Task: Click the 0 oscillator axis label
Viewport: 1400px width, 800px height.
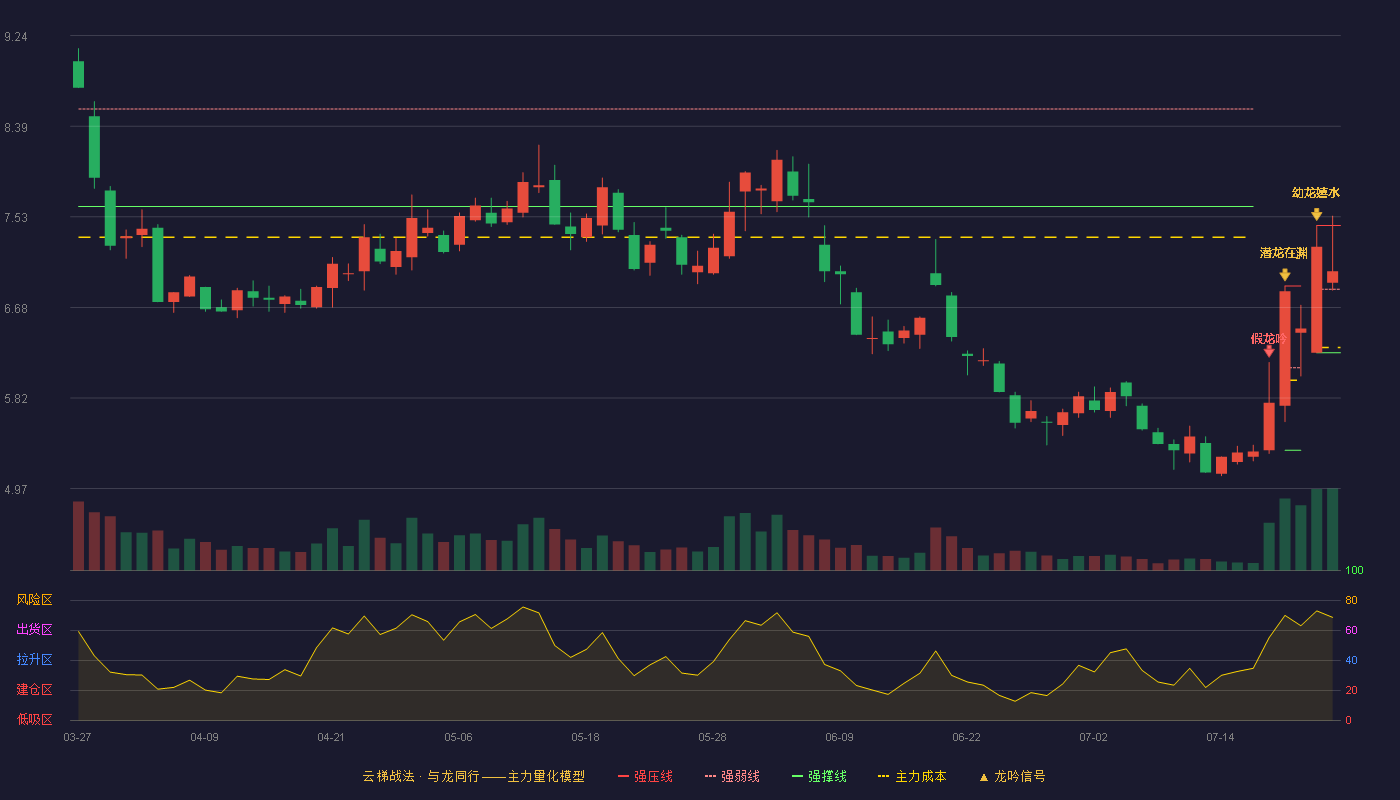Action: pos(1348,720)
